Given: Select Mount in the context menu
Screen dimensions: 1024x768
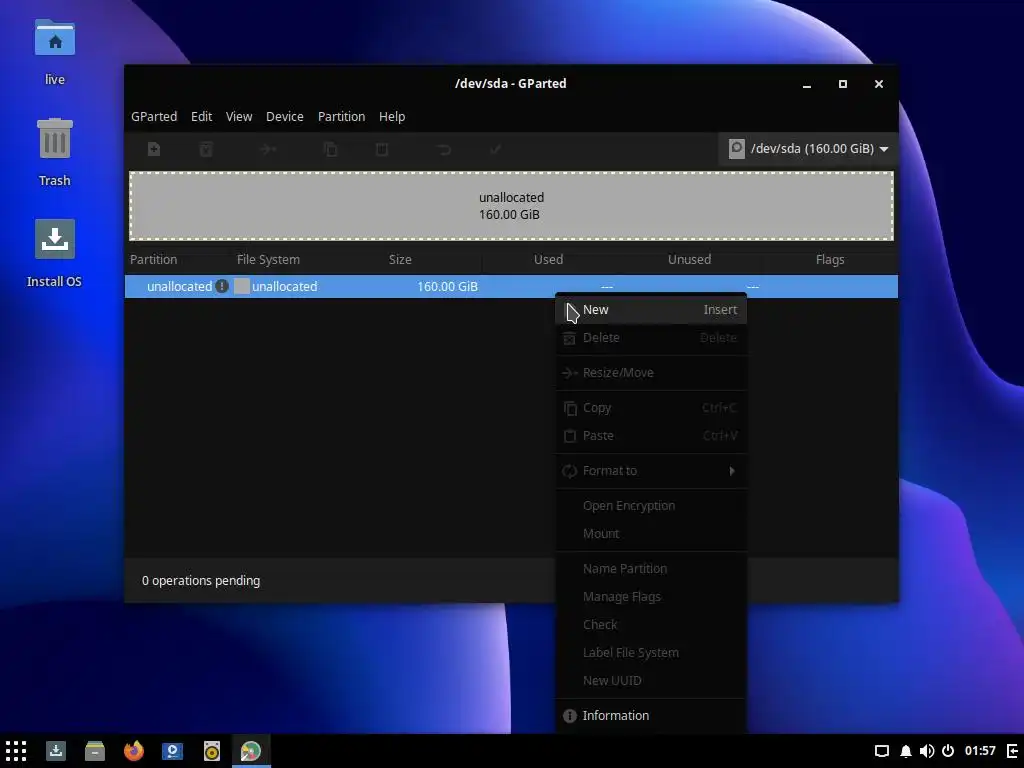Looking at the screenshot, I should (x=650, y=534).
